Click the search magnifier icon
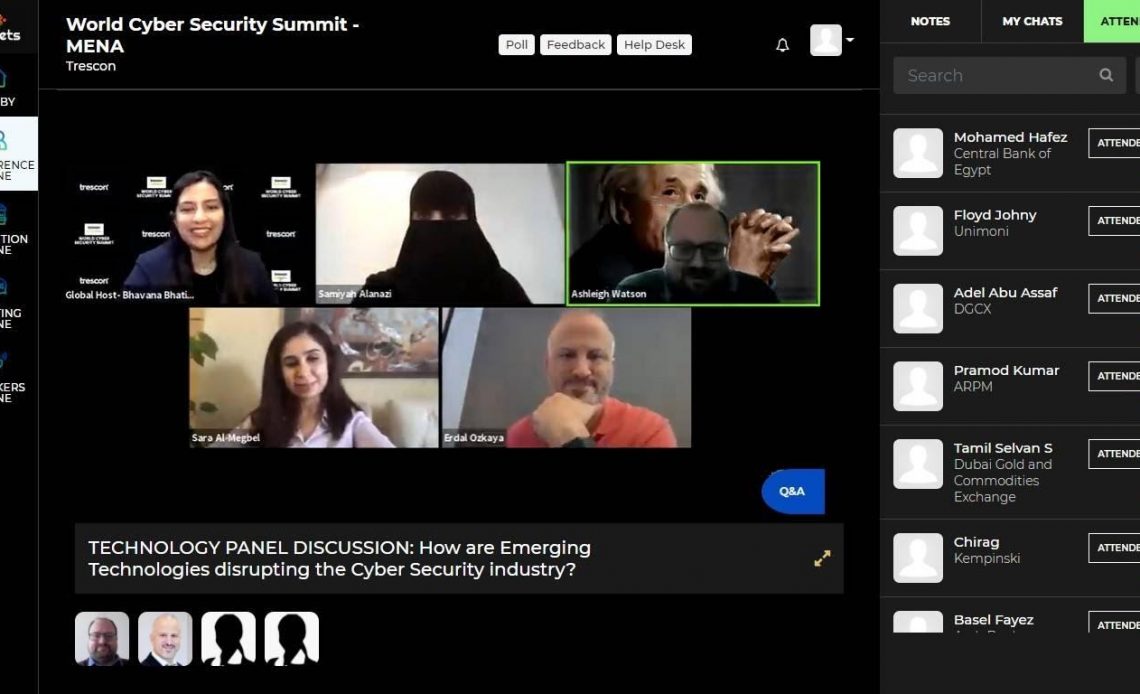 pyautogui.click(x=1107, y=75)
